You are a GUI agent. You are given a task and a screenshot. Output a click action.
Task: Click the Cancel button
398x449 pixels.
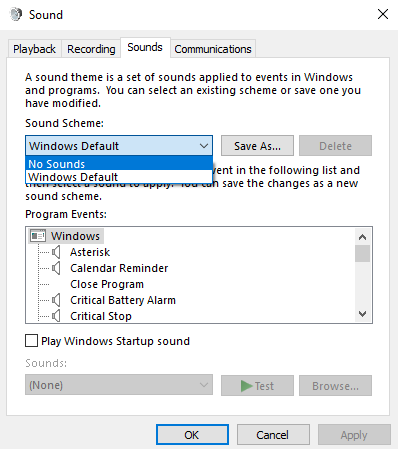coord(273,435)
